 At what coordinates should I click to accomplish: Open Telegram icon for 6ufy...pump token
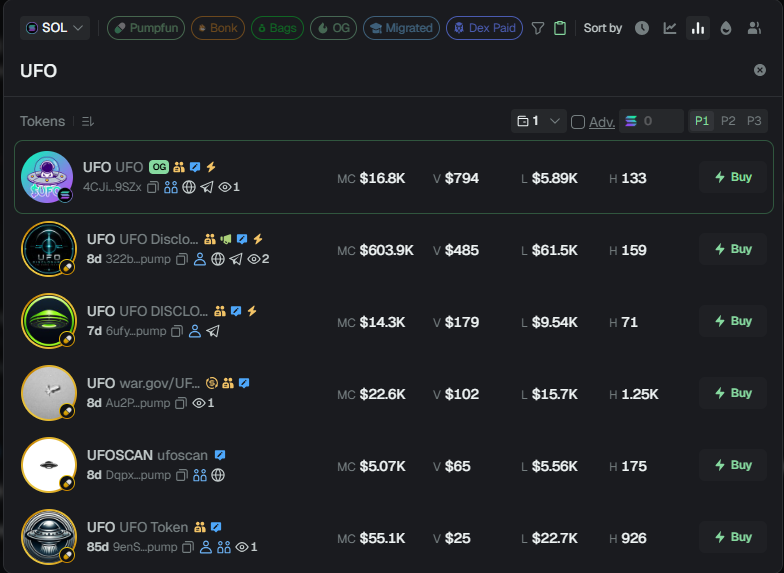(x=213, y=331)
